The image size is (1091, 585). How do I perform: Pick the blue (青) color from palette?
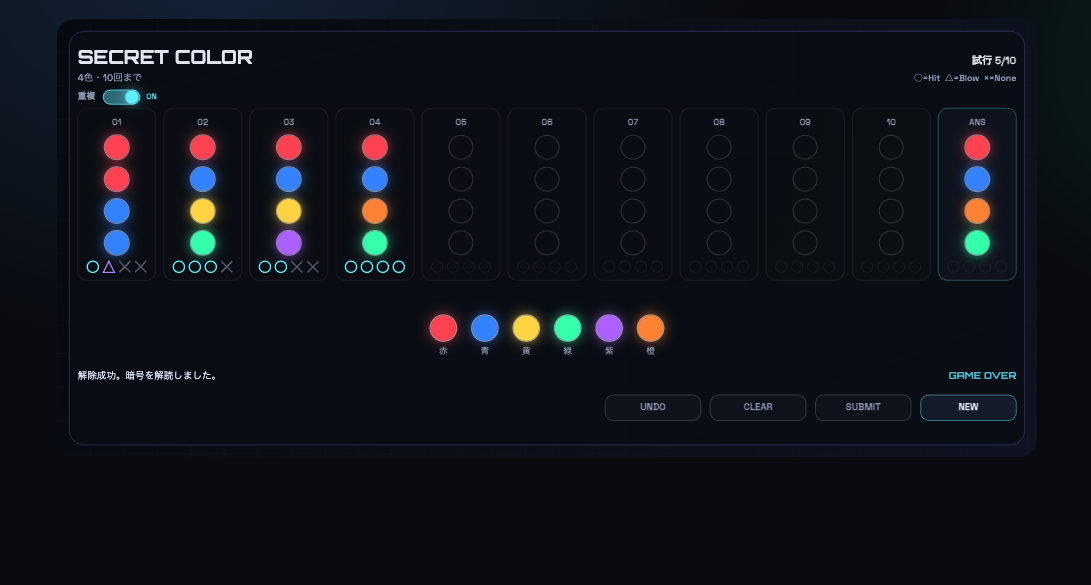click(485, 328)
